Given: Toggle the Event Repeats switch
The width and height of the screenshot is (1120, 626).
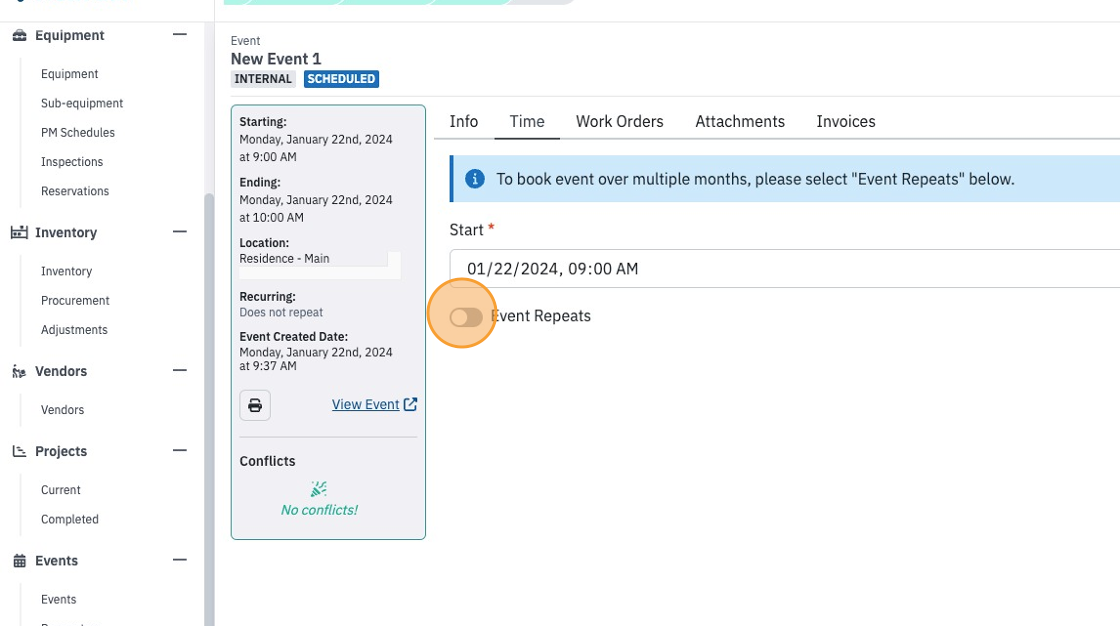Looking at the screenshot, I should [466, 317].
